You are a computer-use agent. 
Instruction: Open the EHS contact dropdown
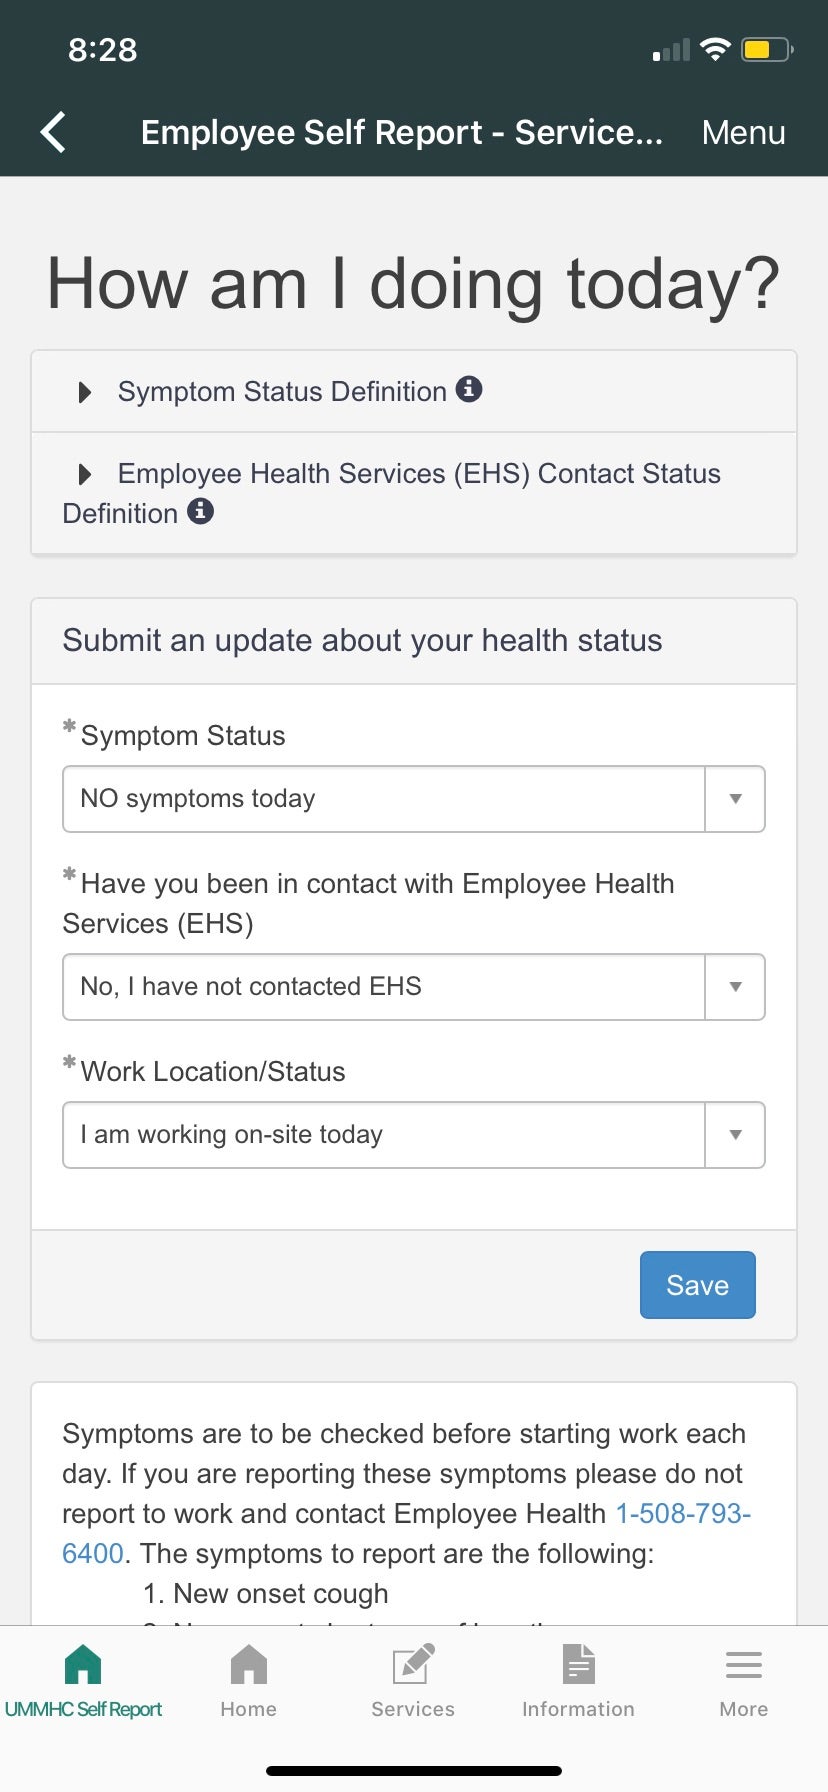coord(413,987)
